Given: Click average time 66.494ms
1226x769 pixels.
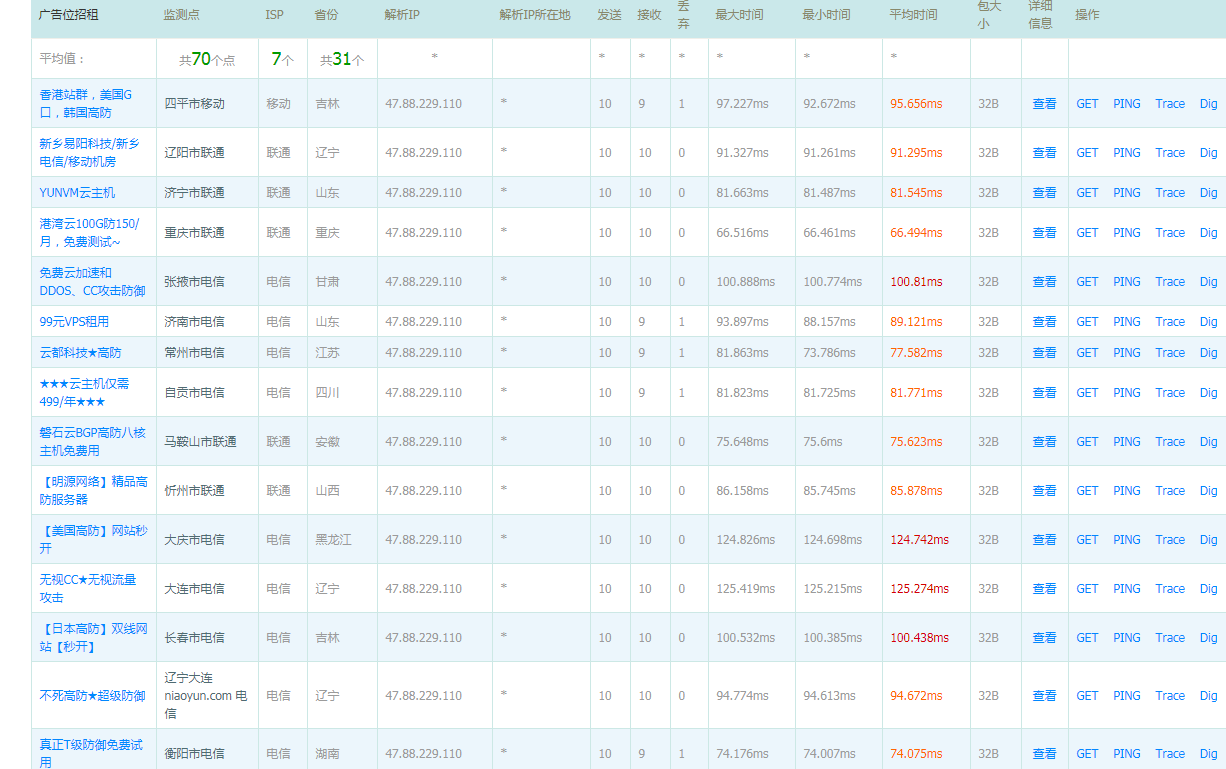Looking at the screenshot, I should click(x=917, y=233).
